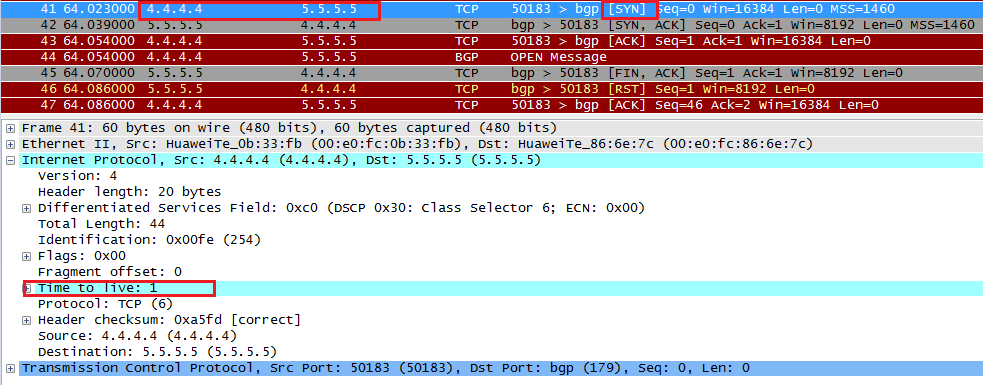Expand the Frame 41 tree node
This screenshot has width=983, height=385.
click(11, 129)
